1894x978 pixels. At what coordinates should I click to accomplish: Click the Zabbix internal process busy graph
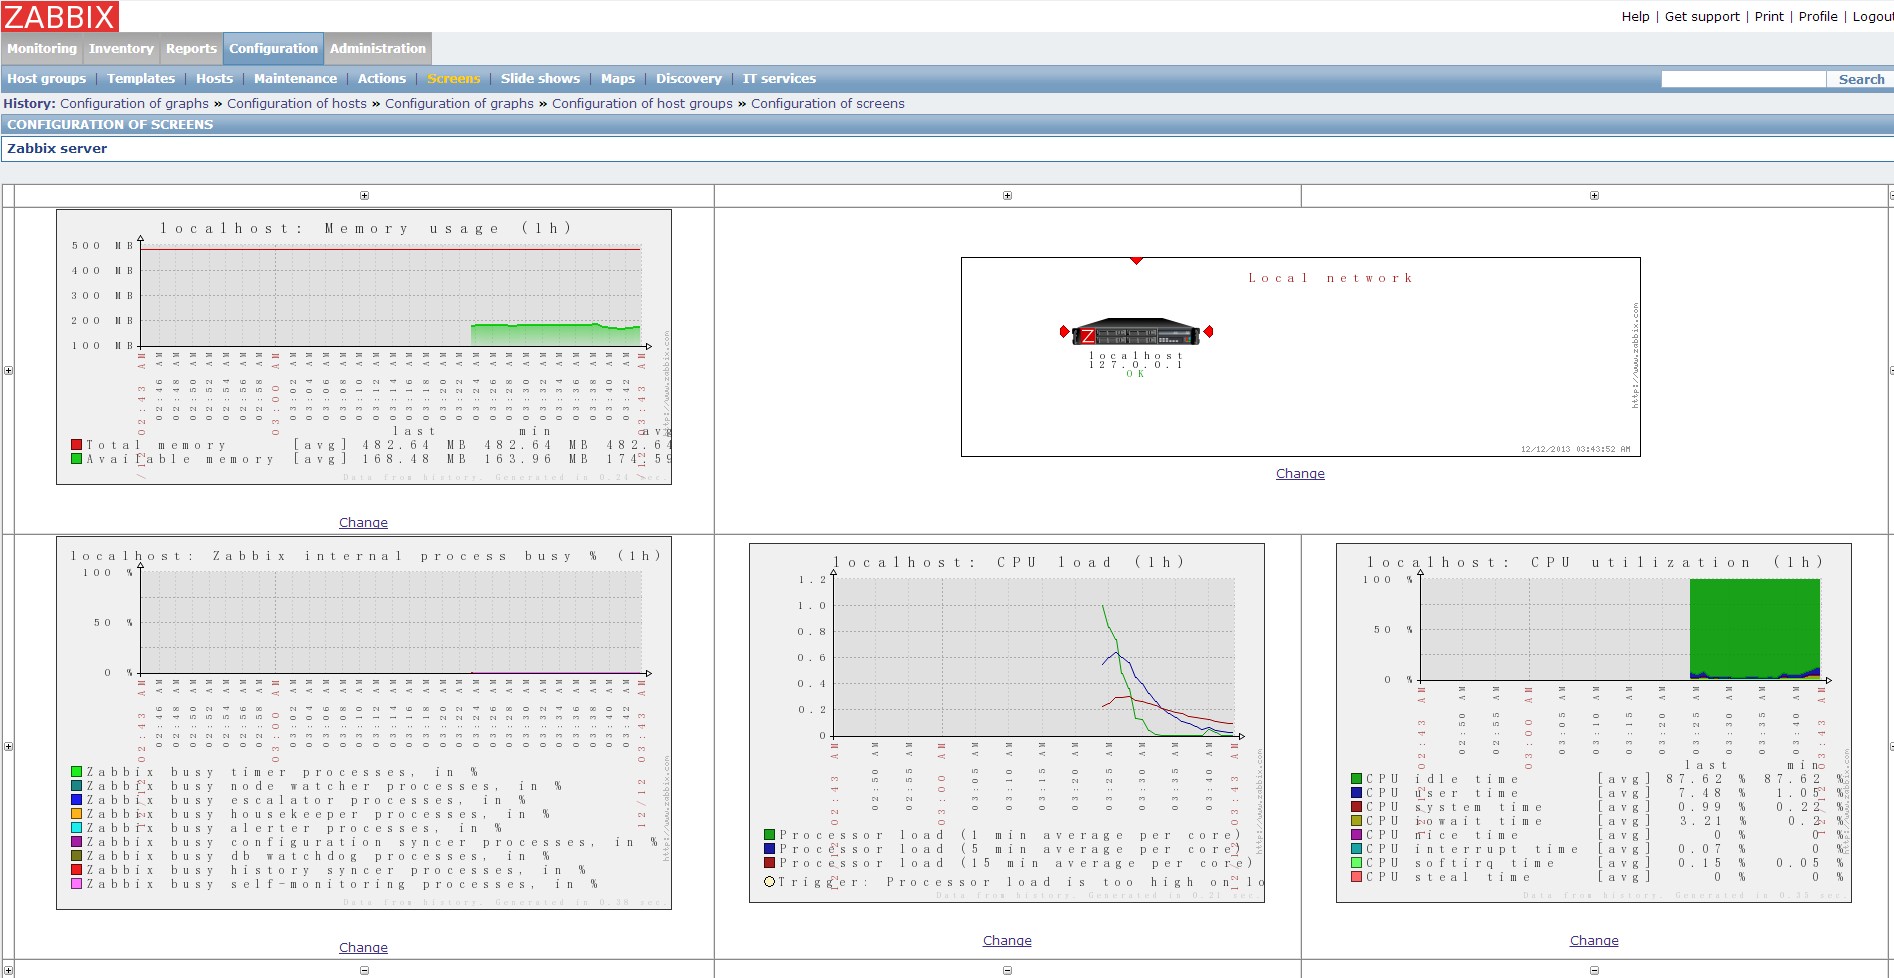pos(364,723)
